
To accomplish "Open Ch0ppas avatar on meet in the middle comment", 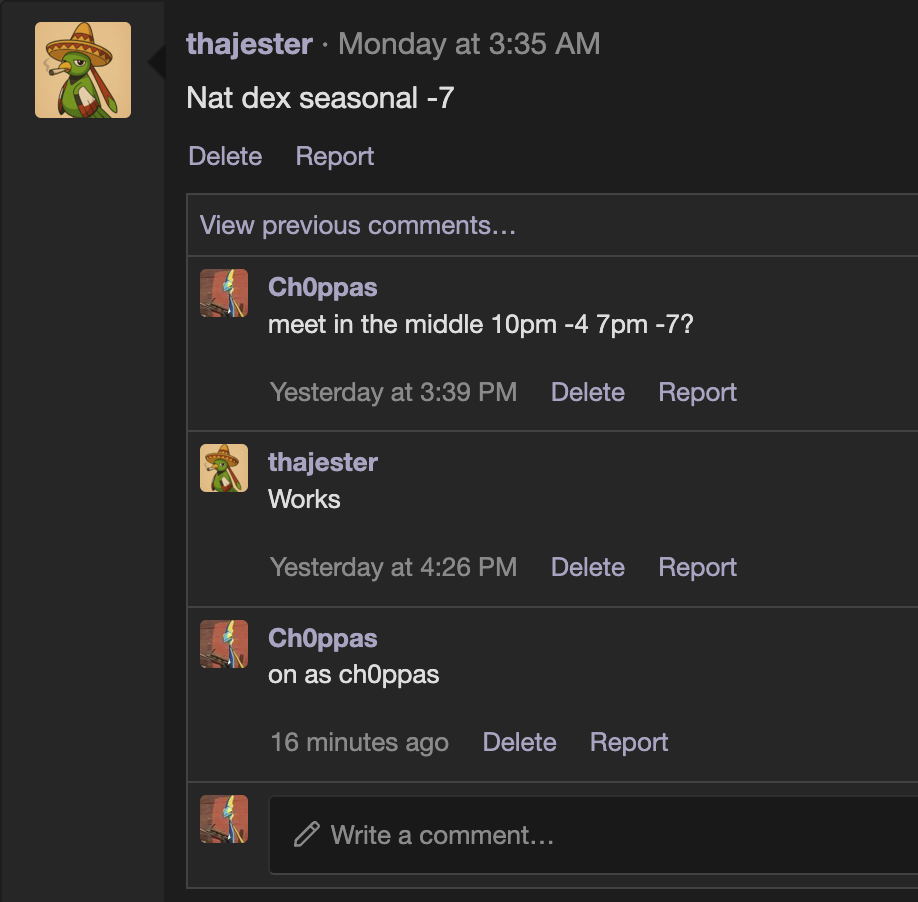I will 224,293.
